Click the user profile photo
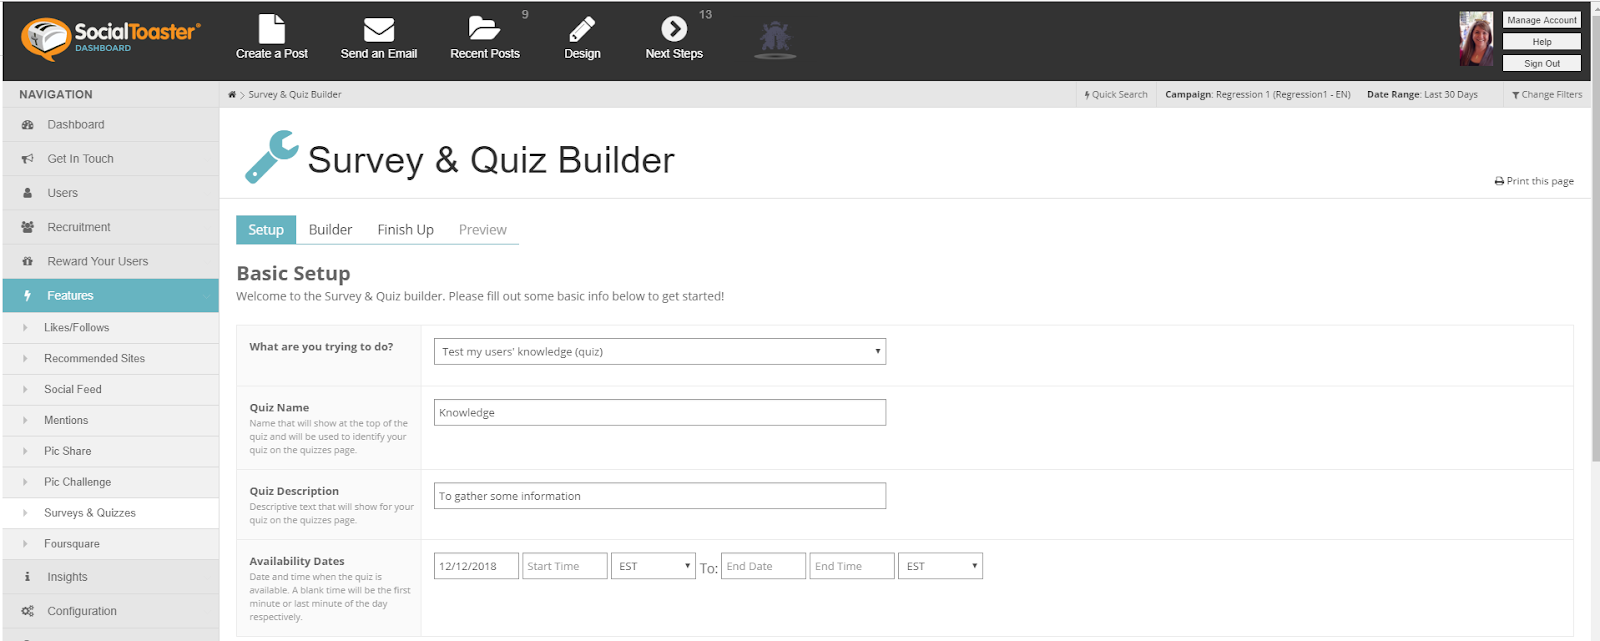 1476,39
